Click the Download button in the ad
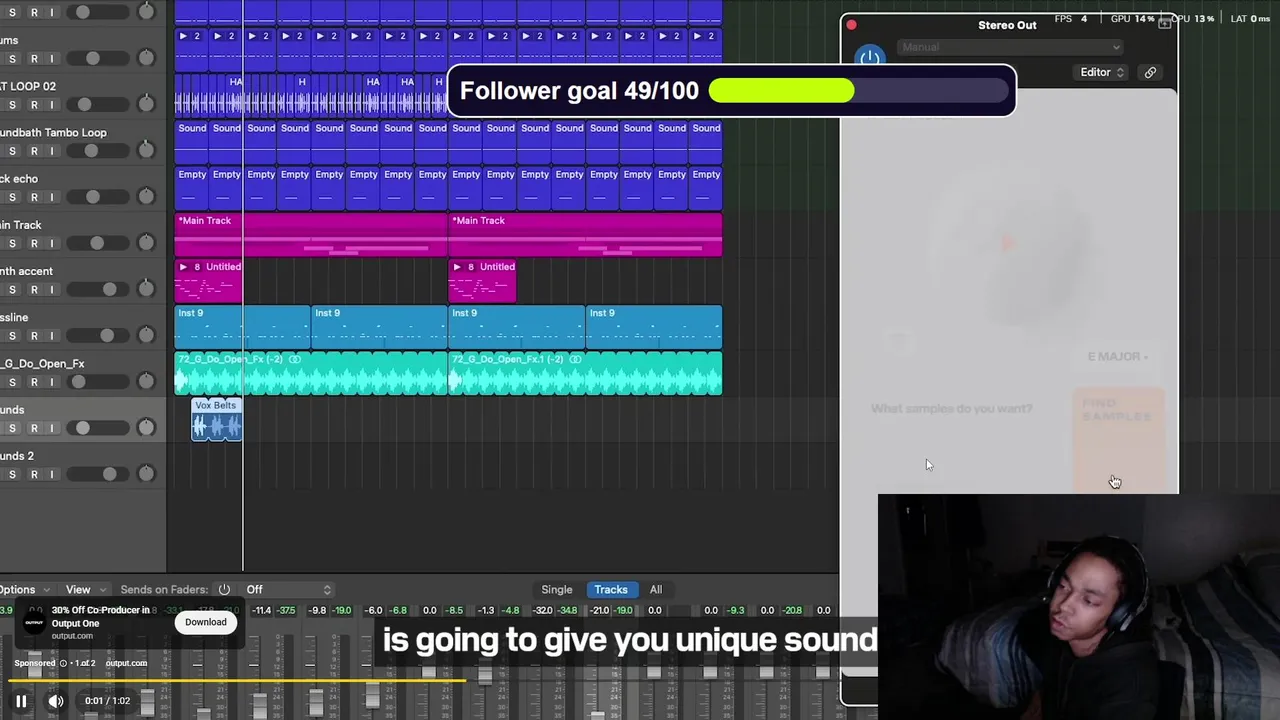 [x=206, y=622]
